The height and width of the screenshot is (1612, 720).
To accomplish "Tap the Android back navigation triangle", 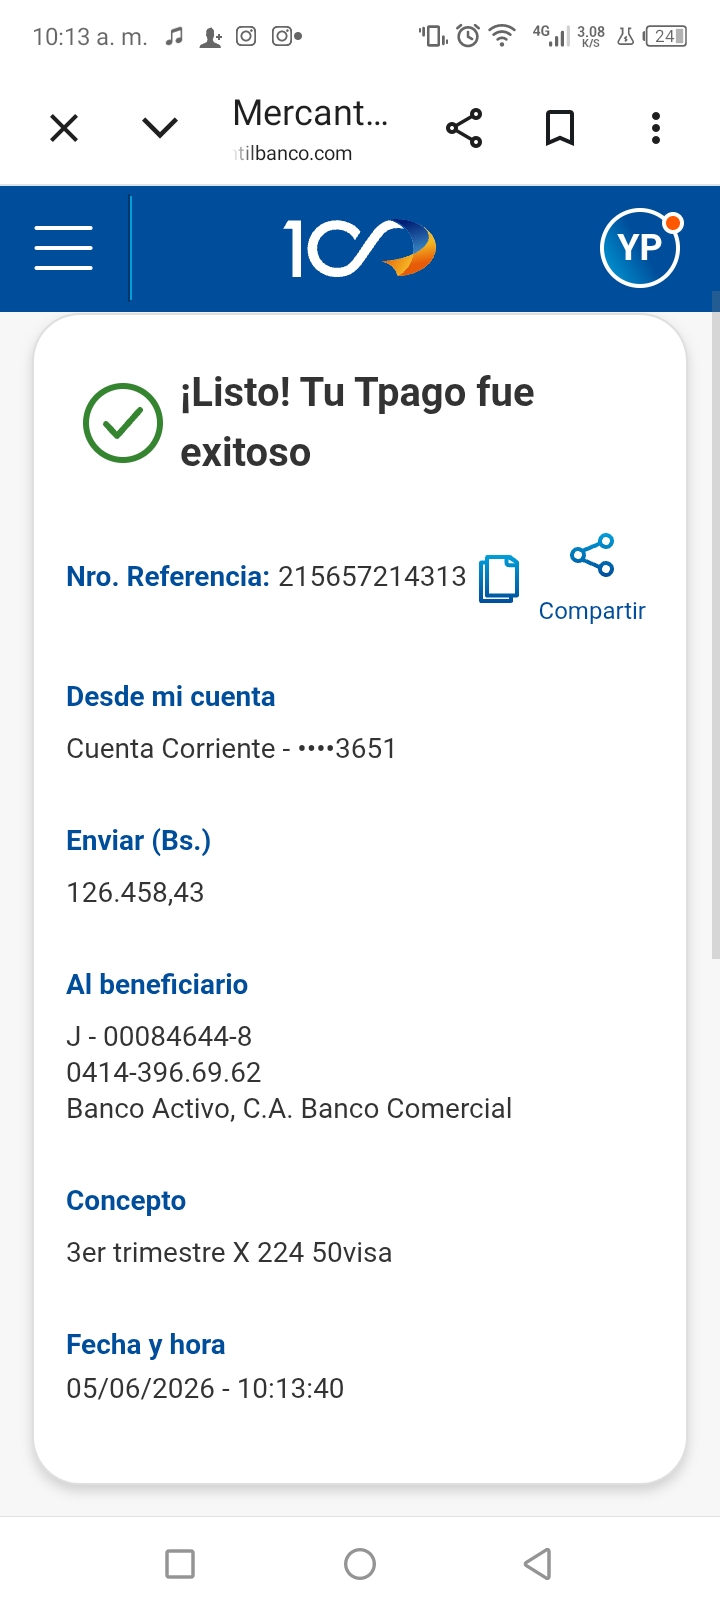I will tap(538, 1563).
